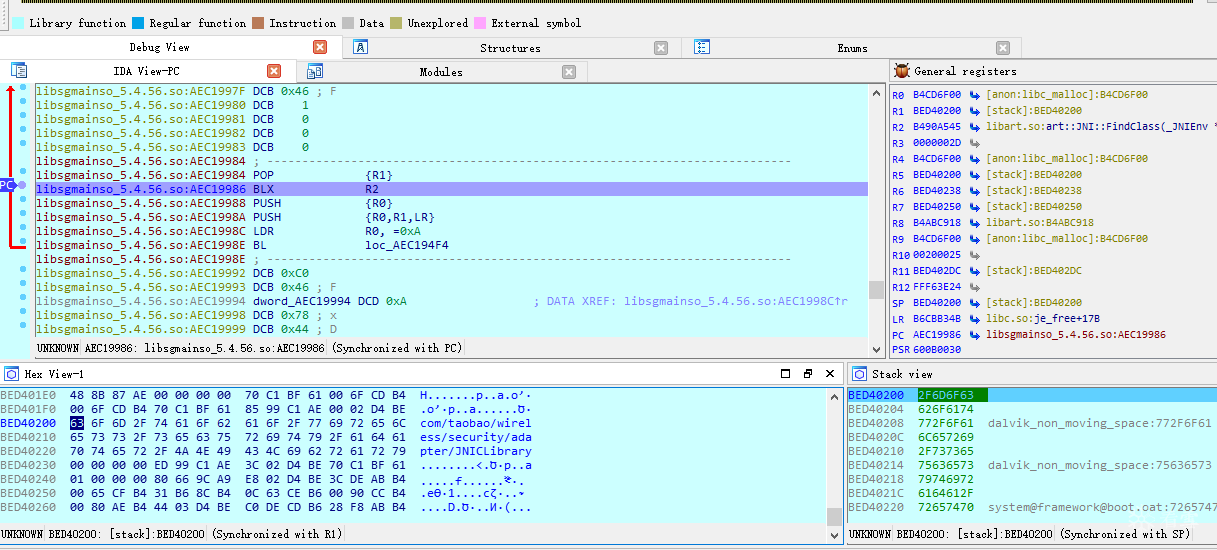Click PC reference libsgmainso_5.4.56.so:AEC19986
Image resolution: width=1217 pixels, height=550 pixels.
click(x=1076, y=335)
